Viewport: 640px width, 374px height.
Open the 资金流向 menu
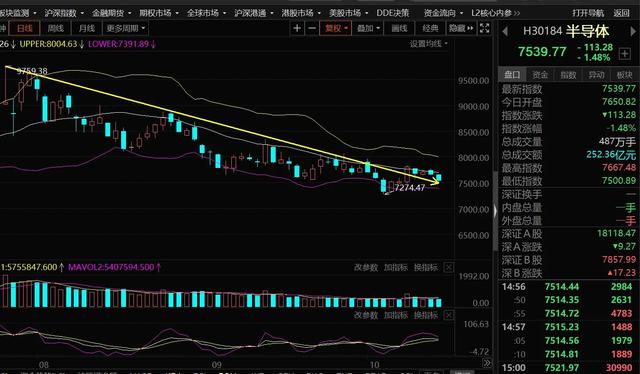[x=443, y=13]
